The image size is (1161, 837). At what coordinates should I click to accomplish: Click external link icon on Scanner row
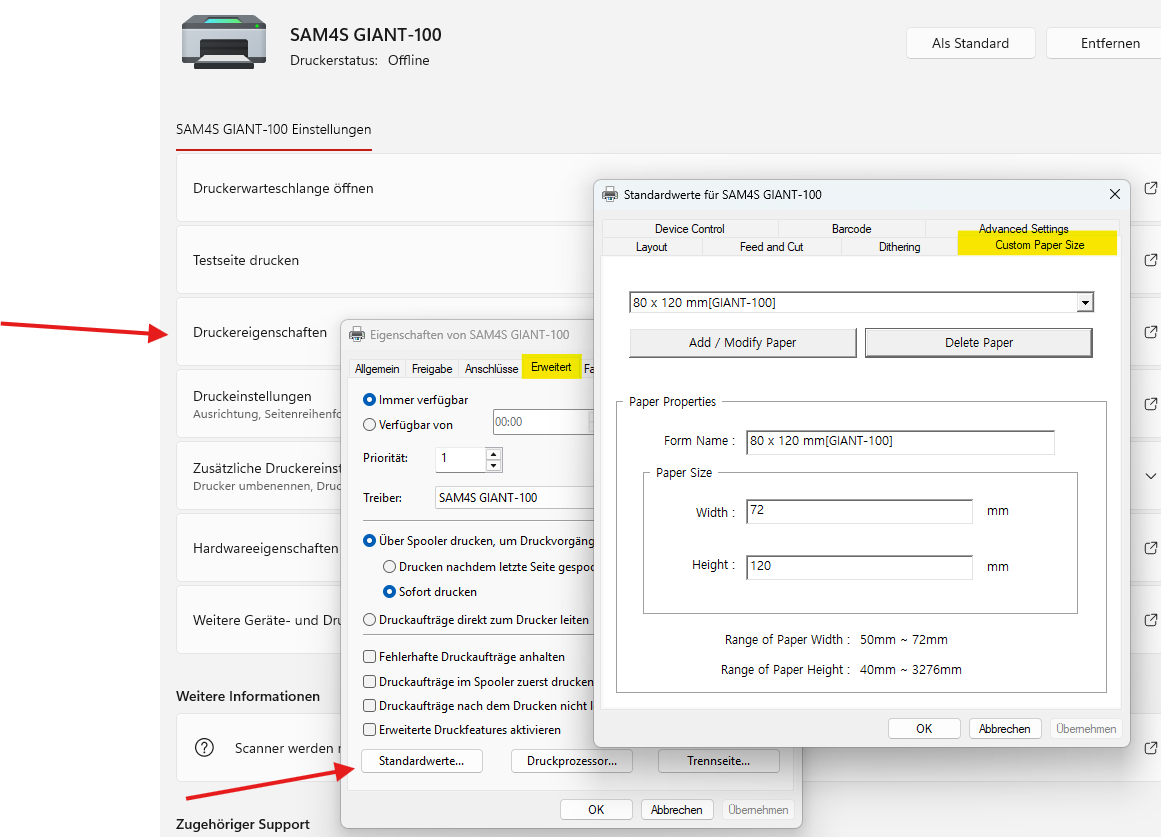point(1151,748)
